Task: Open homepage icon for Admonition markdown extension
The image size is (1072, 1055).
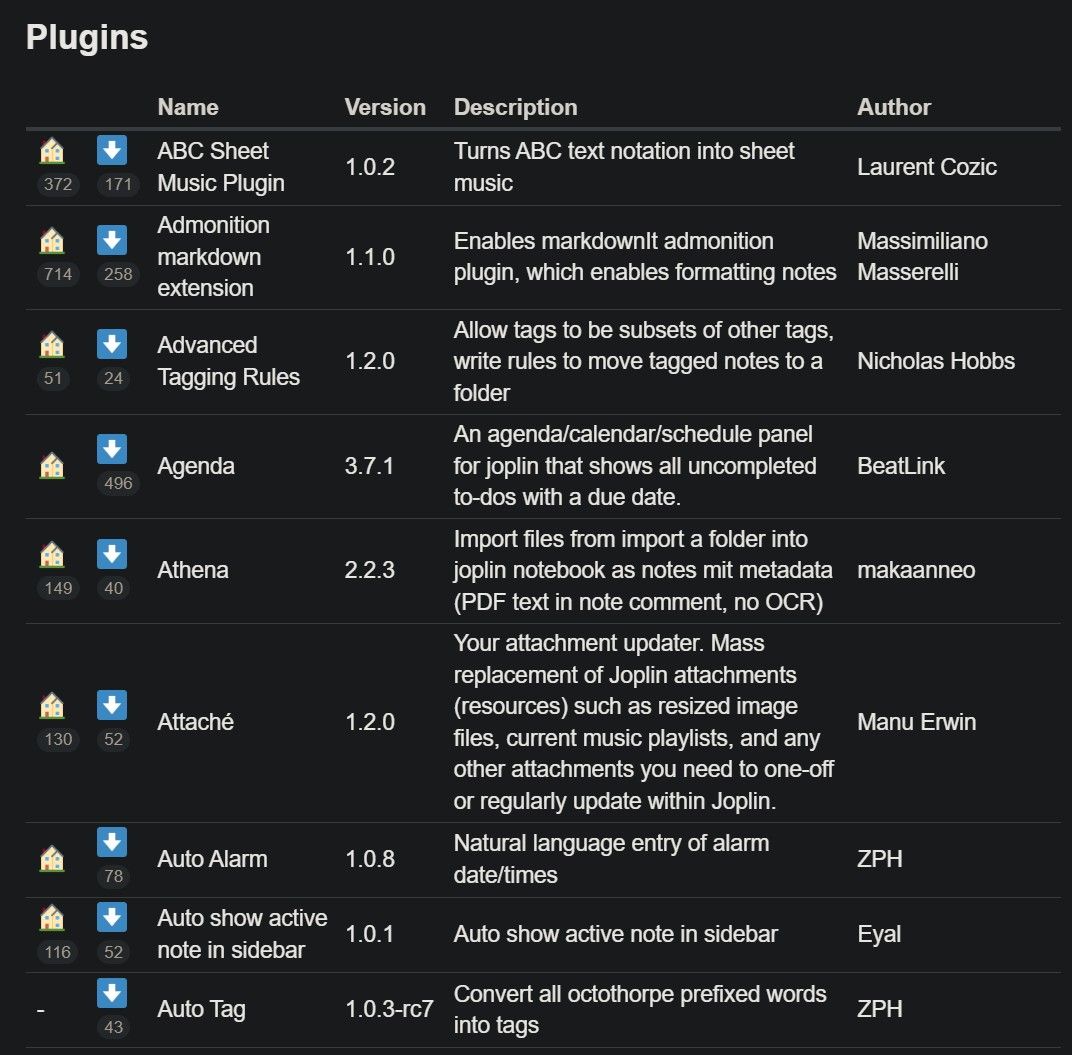Action: pyautogui.click(x=52, y=240)
